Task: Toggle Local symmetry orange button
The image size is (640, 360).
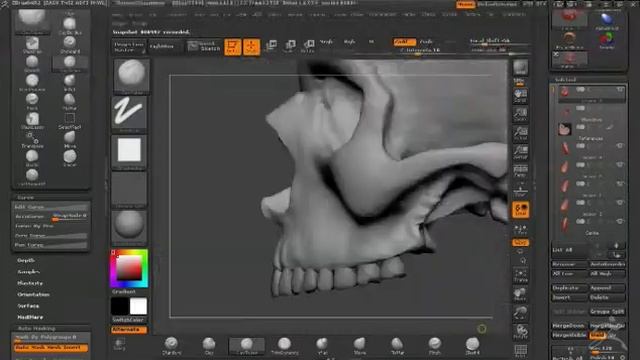Action: coord(520,209)
